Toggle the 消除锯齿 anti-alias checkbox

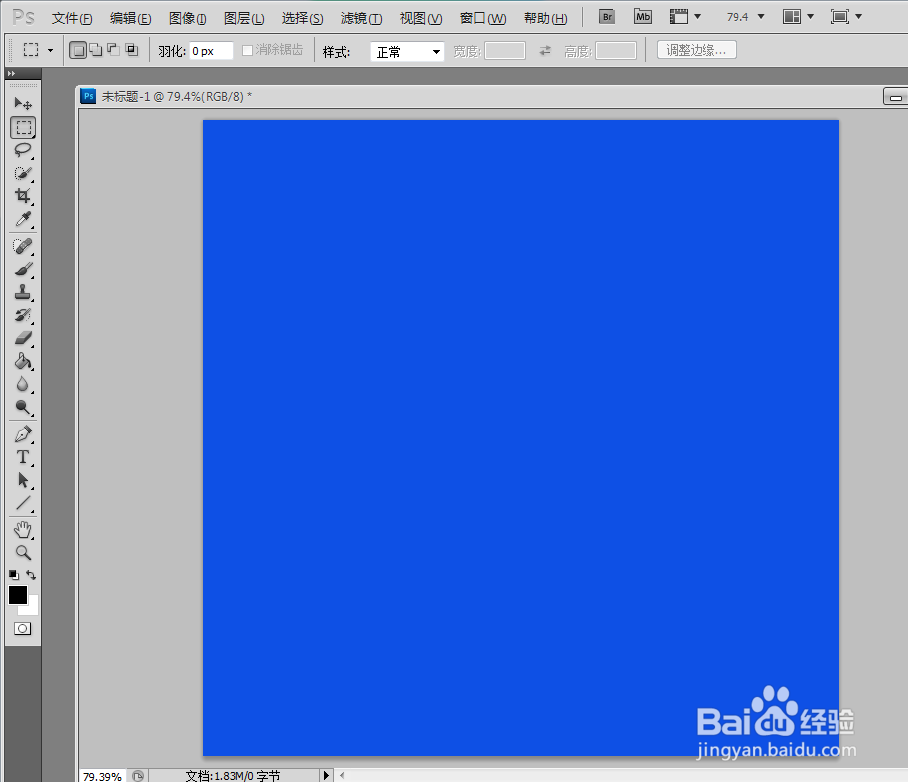247,50
